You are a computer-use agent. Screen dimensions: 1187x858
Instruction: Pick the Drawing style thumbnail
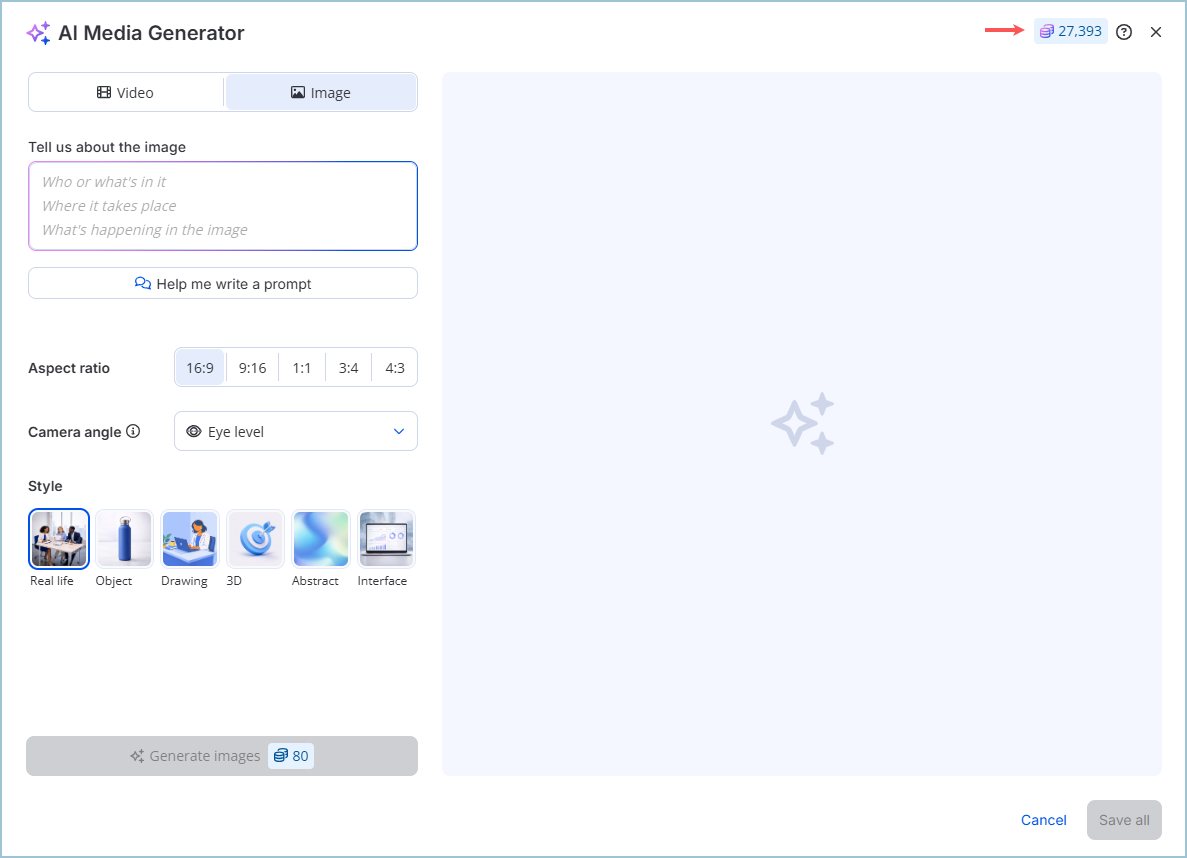[x=190, y=539]
